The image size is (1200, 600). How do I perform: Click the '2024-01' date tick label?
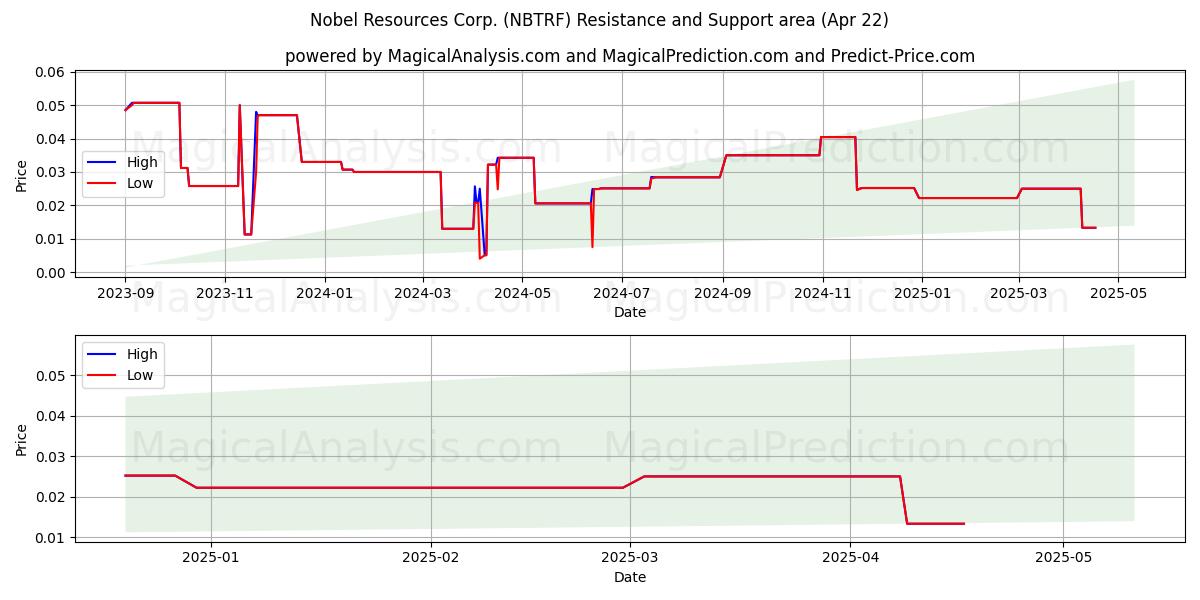tap(324, 295)
